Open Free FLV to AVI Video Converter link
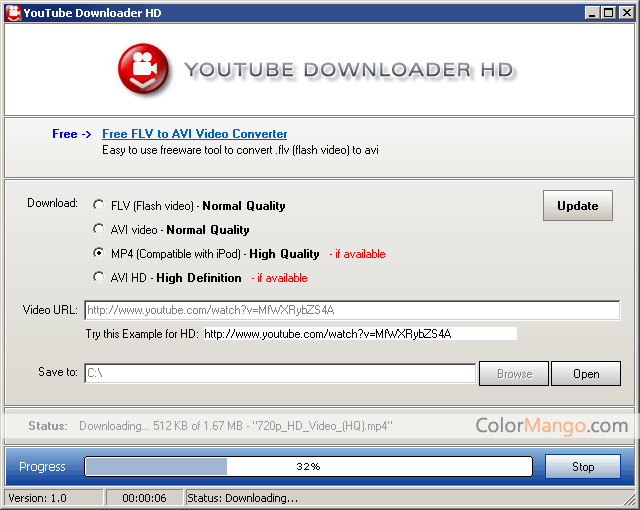The width and height of the screenshot is (640, 510). tap(194, 134)
